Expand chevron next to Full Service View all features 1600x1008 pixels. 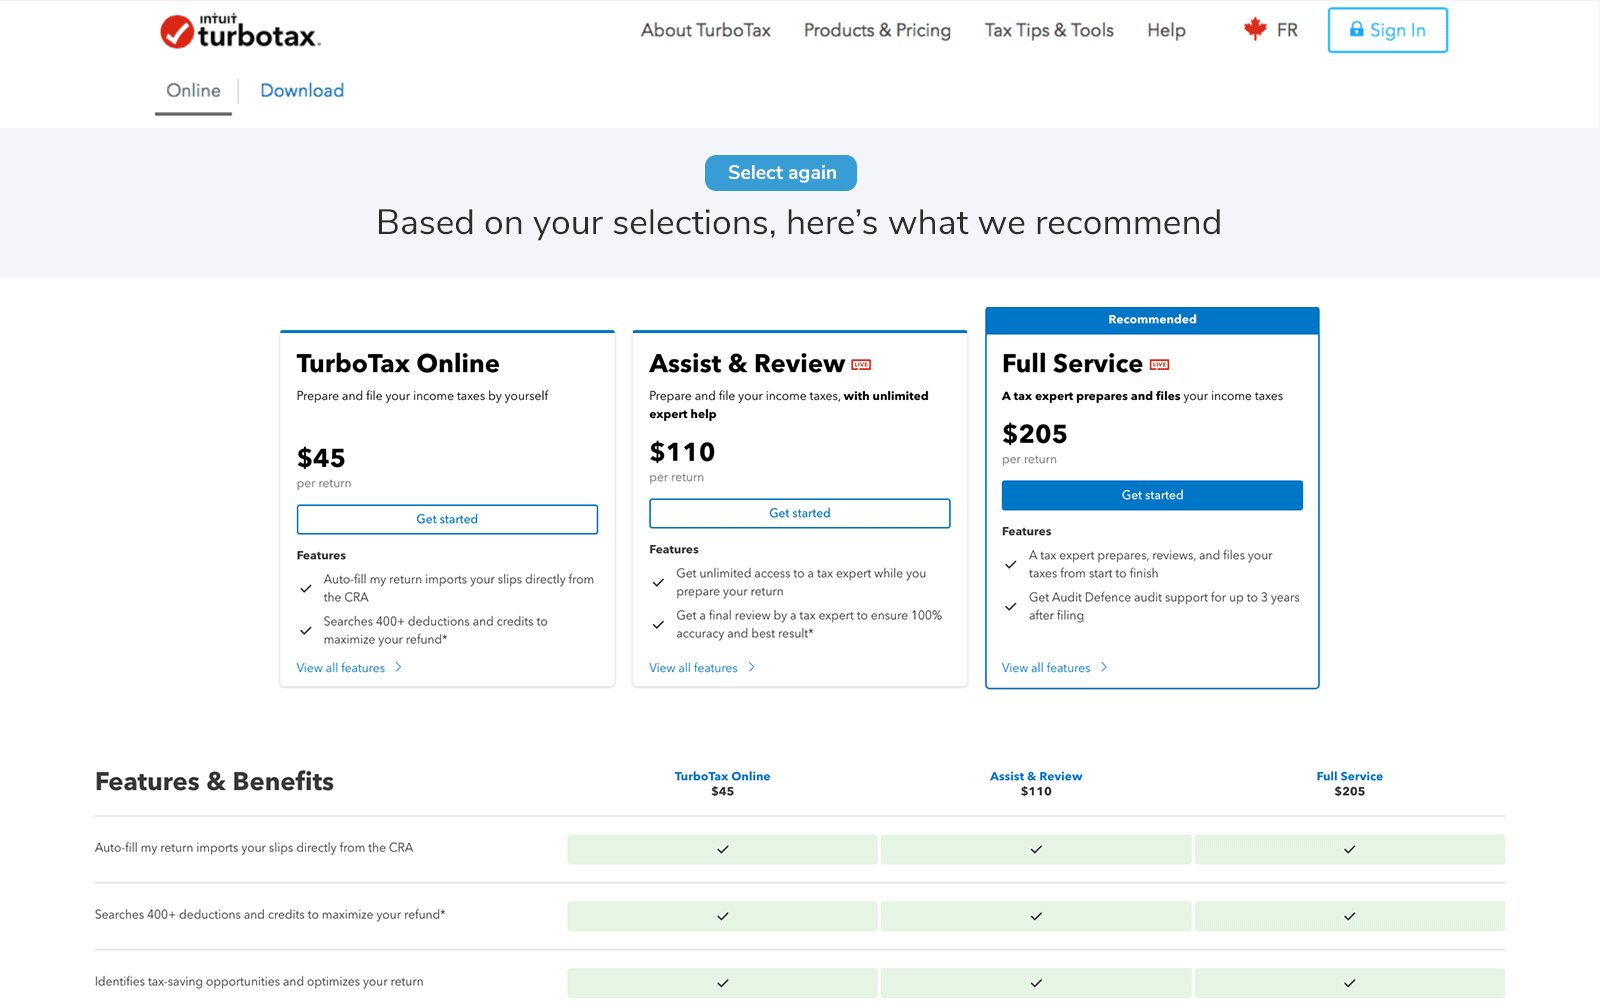[x=1104, y=667]
